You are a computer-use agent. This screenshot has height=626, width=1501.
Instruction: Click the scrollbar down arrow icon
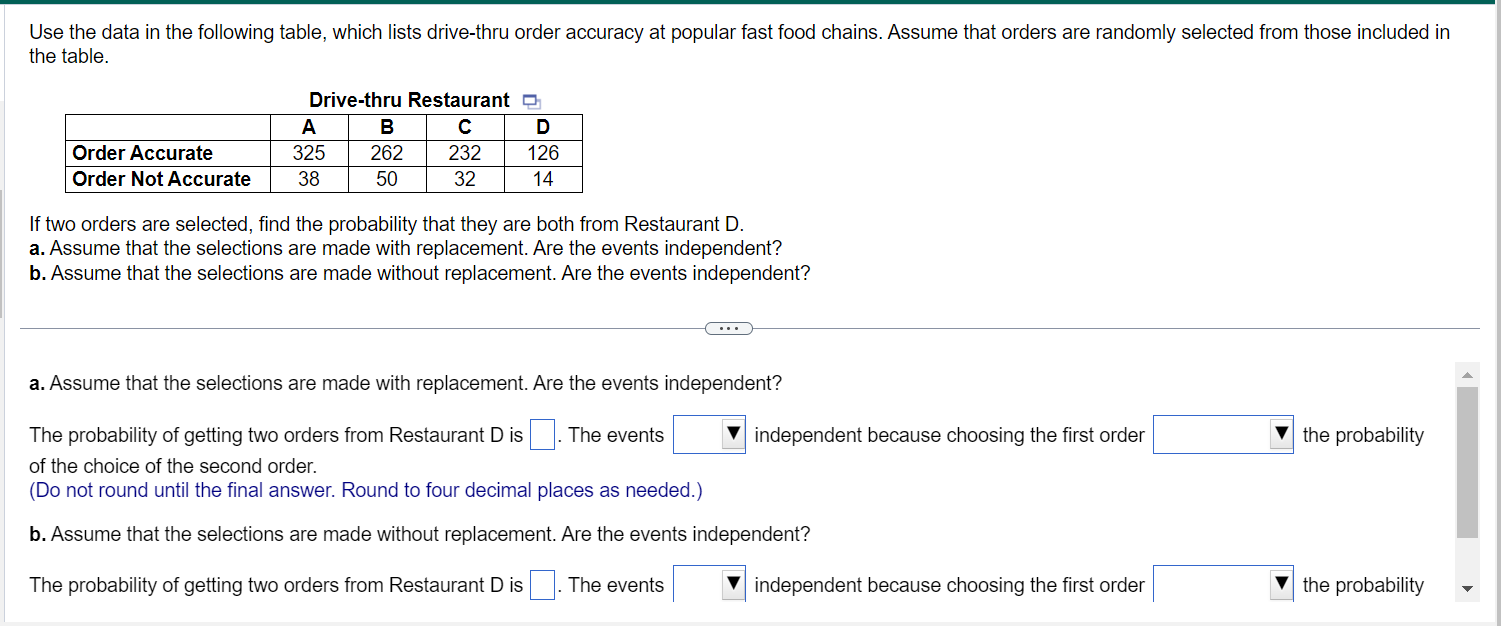(1467, 590)
